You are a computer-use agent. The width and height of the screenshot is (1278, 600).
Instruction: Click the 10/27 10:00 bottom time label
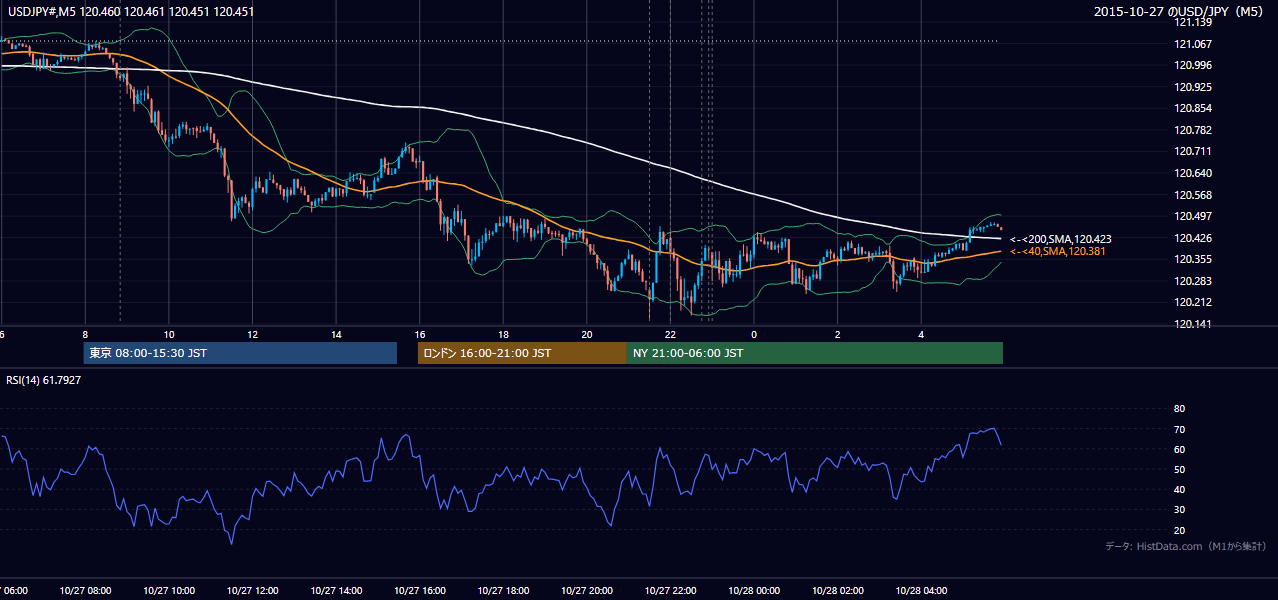[x=168, y=591]
